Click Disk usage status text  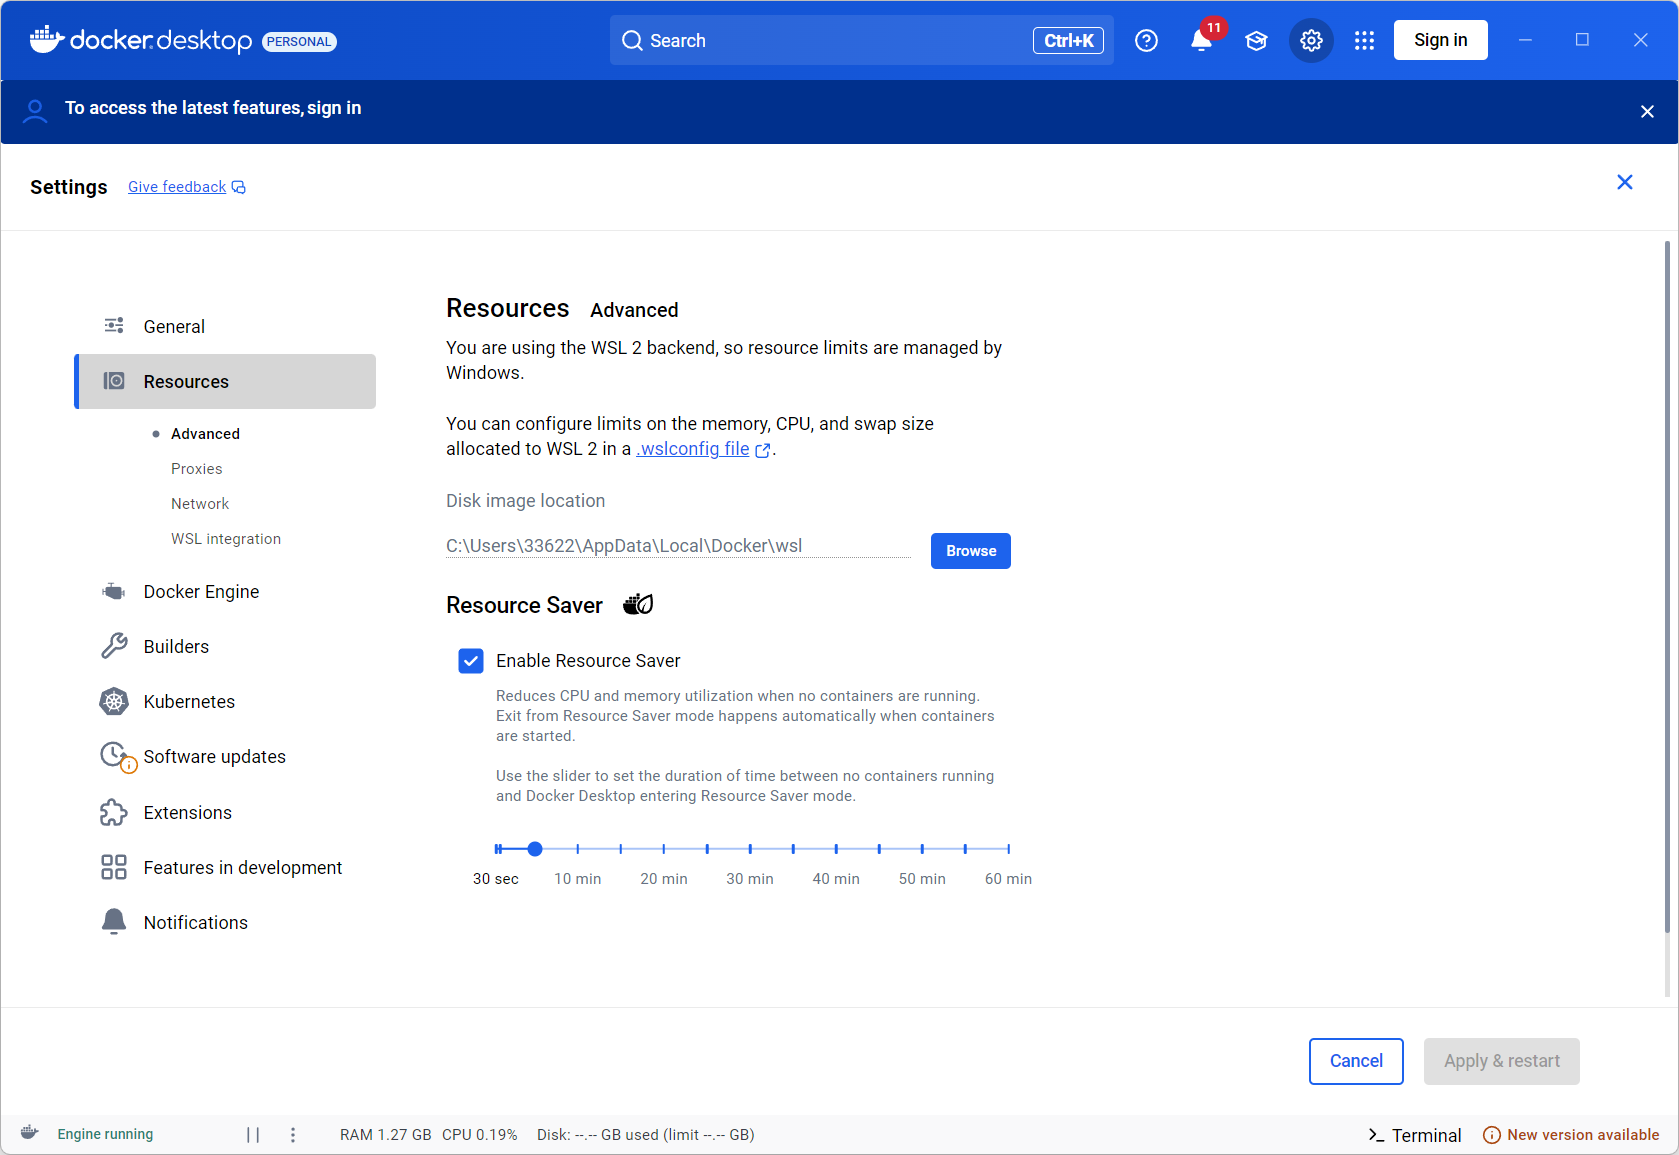646,1135
